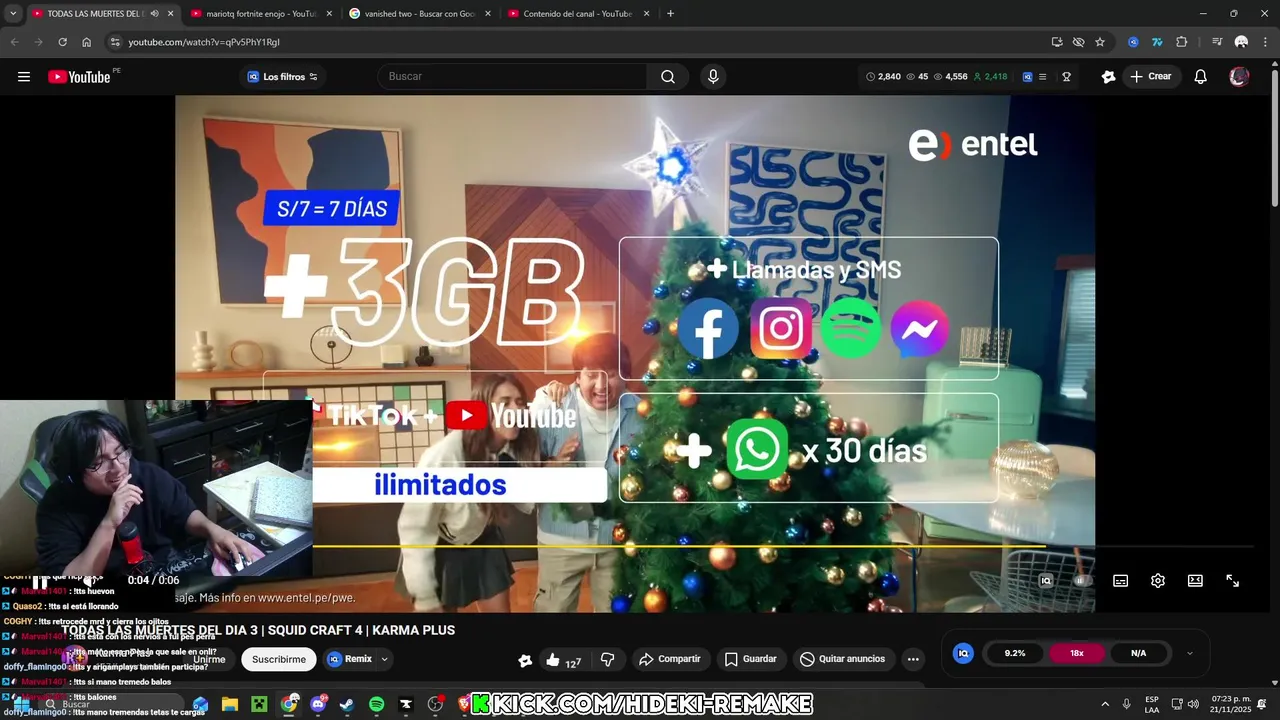Click the vidIQ logo in the stats bar
1280x720 pixels.
click(x=1027, y=77)
